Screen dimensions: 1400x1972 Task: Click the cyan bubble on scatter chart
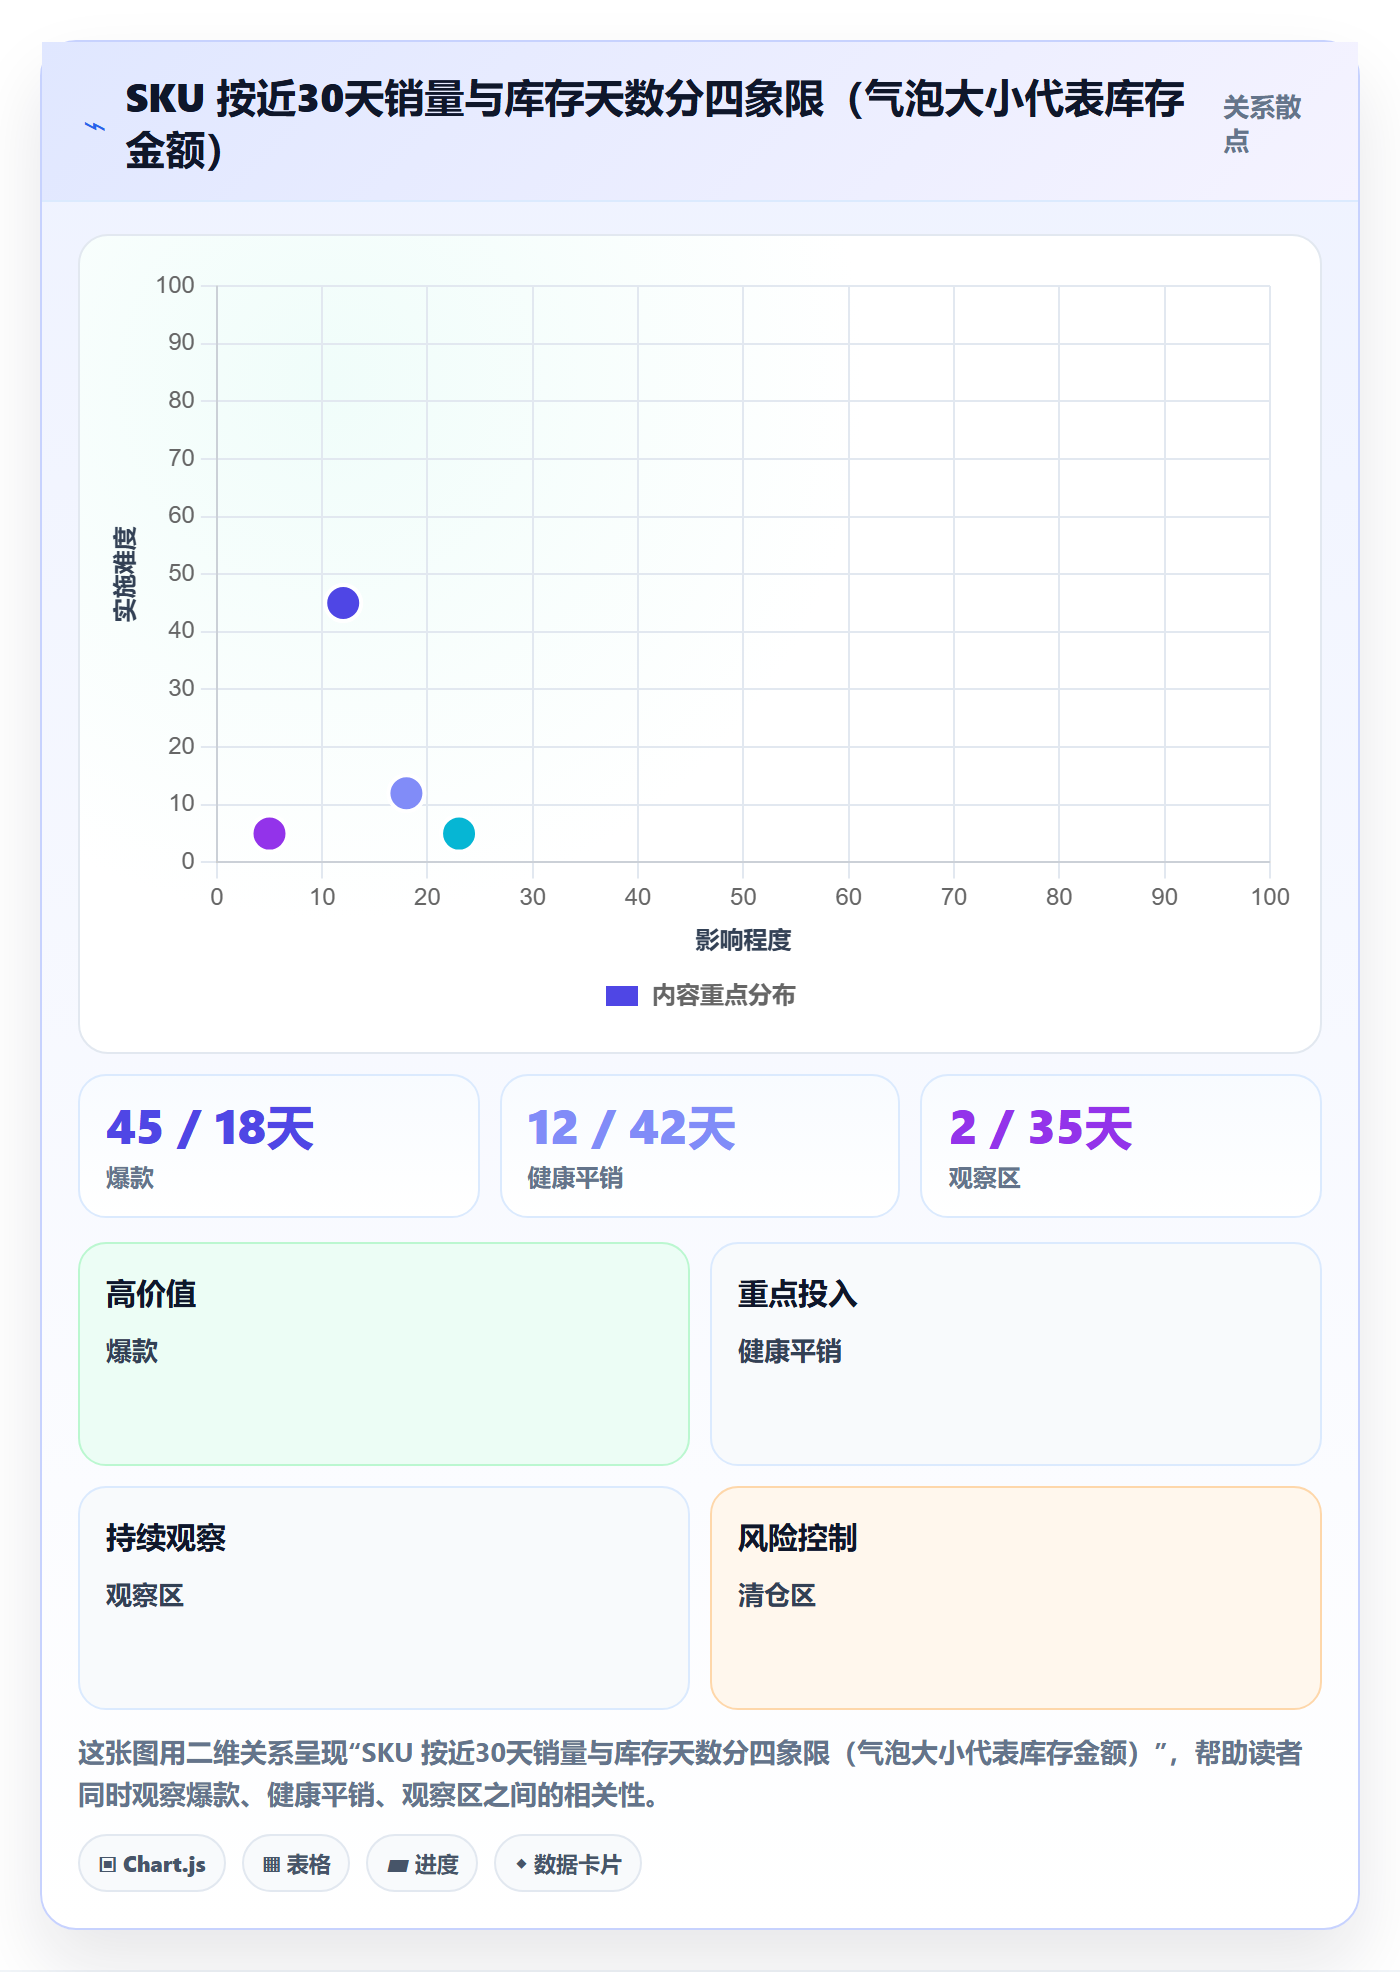click(459, 833)
